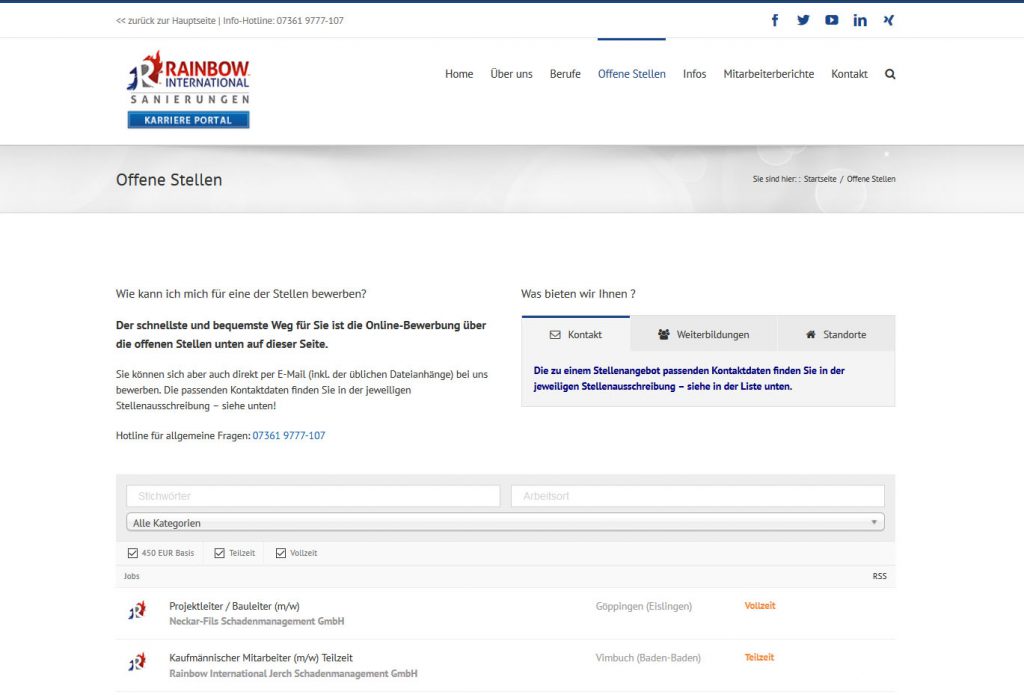This screenshot has width=1024, height=695.
Task: Click the Startseite breadcrumb link
Action: point(820,179)
